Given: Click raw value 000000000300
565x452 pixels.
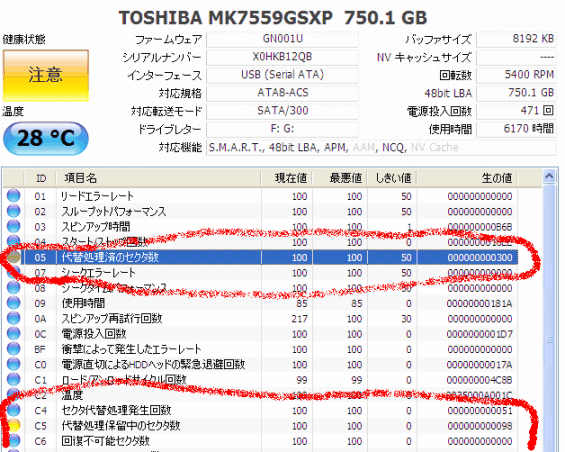Looking at the screenshot, I should pos(480,257).
